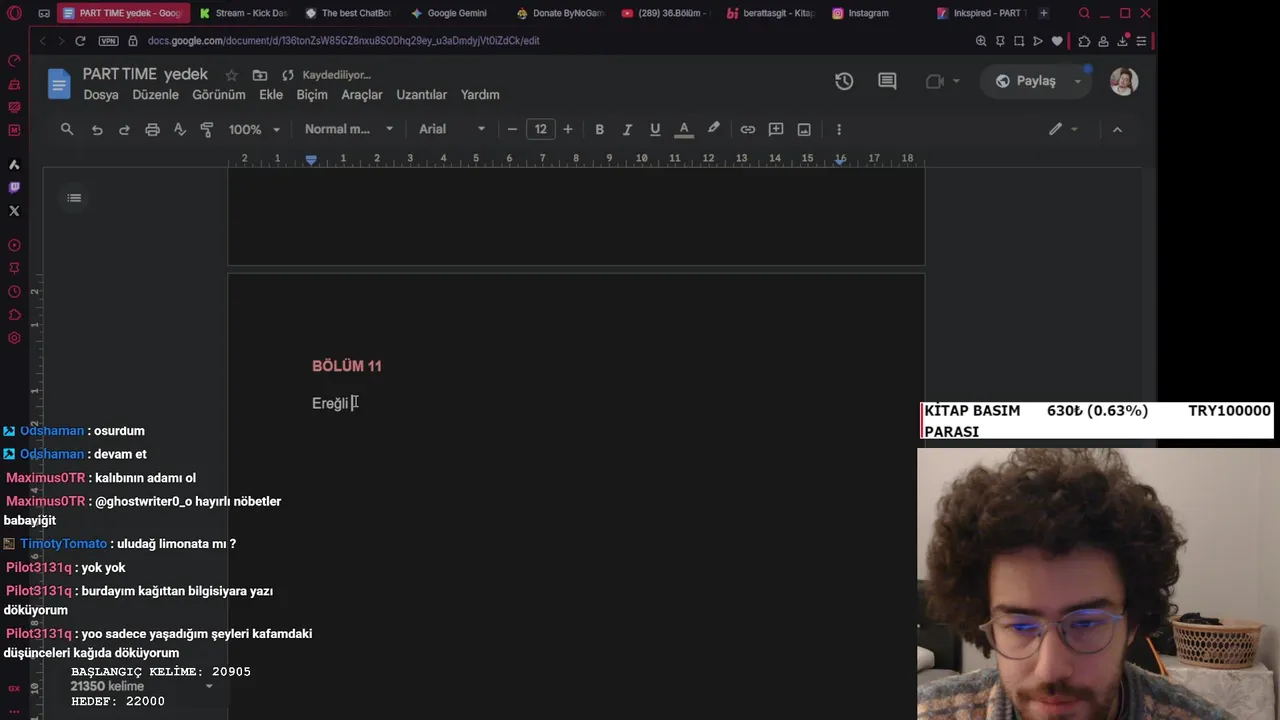Open the Dosya menu
1280x720 pixels.
pyautogui.click(x=101, y=95)
